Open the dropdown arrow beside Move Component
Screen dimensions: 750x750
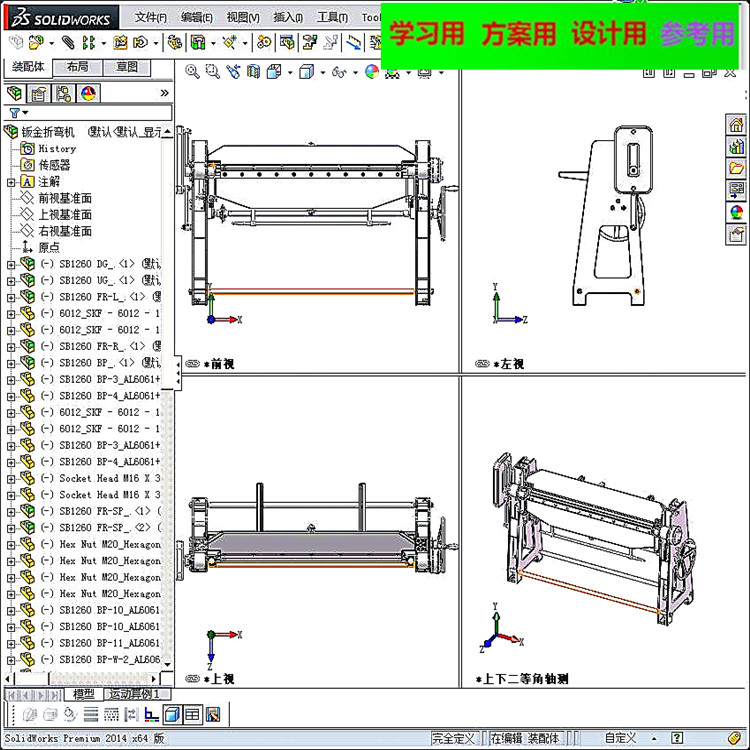(x=156, y=44)
